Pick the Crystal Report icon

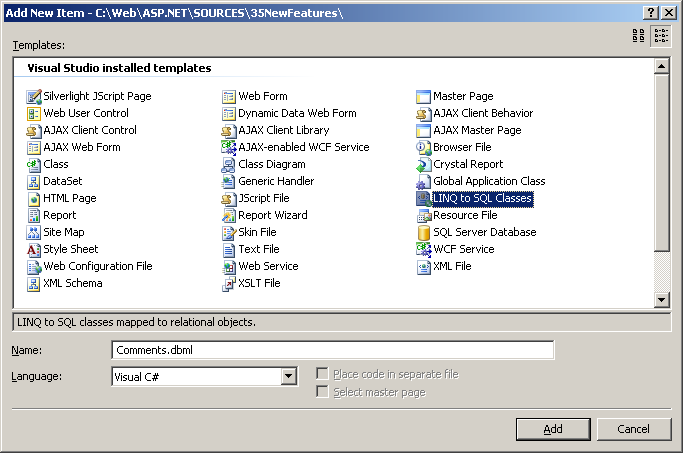tap(423, 164)
